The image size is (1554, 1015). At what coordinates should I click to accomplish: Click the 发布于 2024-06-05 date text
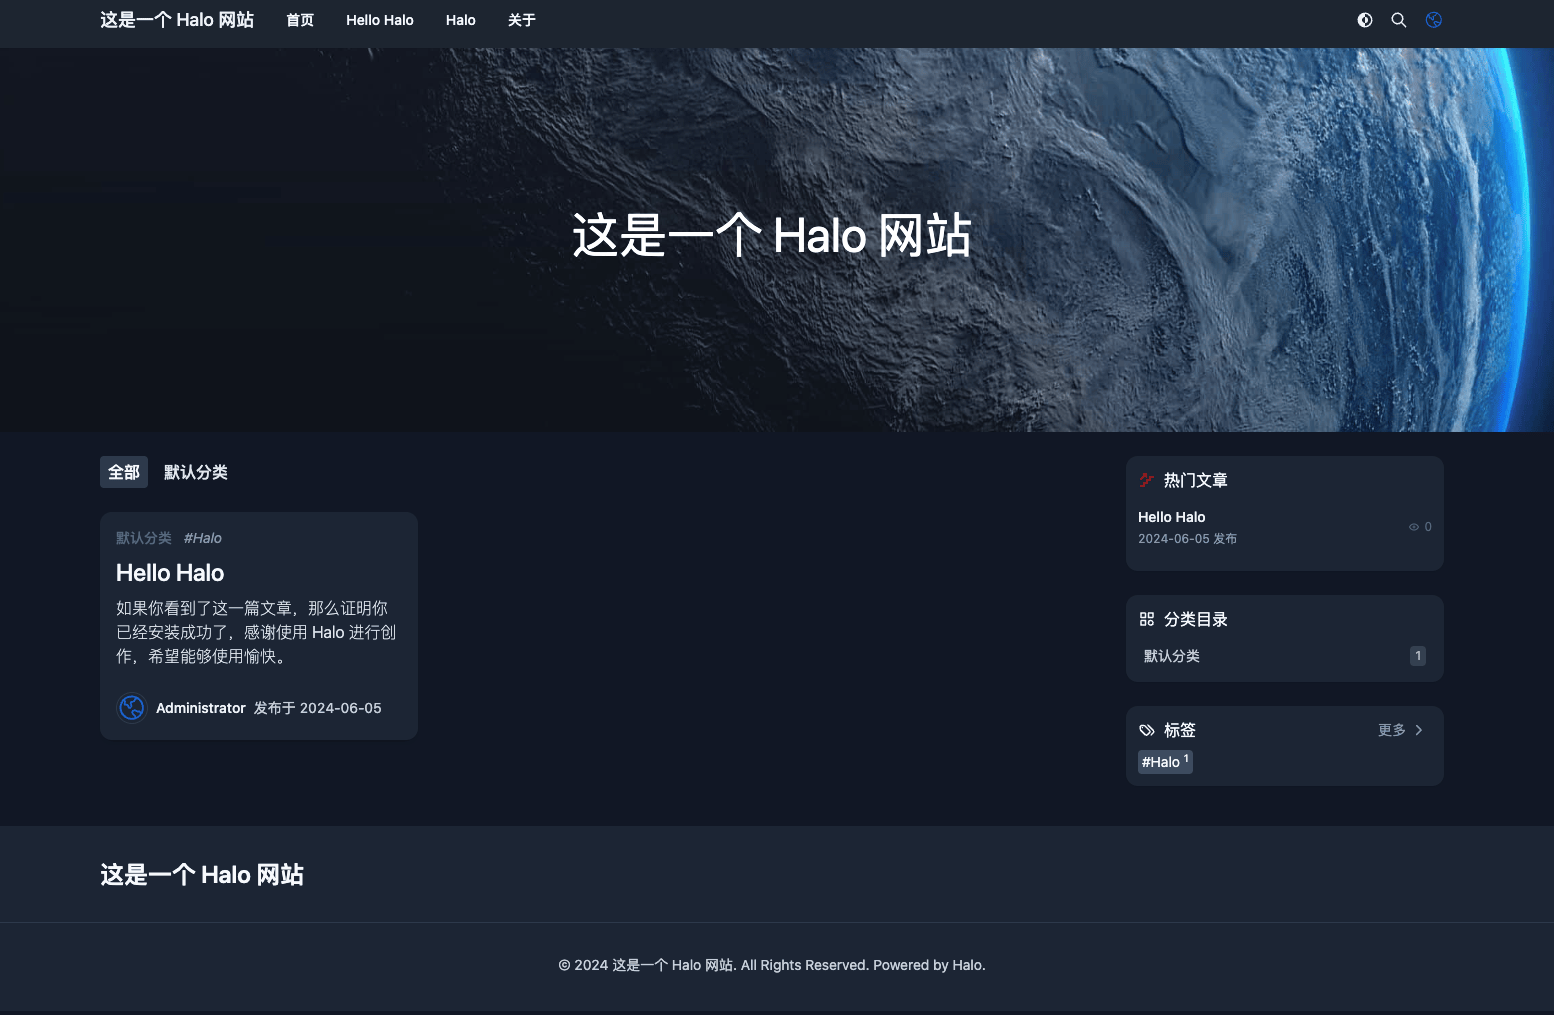point(318,708)
